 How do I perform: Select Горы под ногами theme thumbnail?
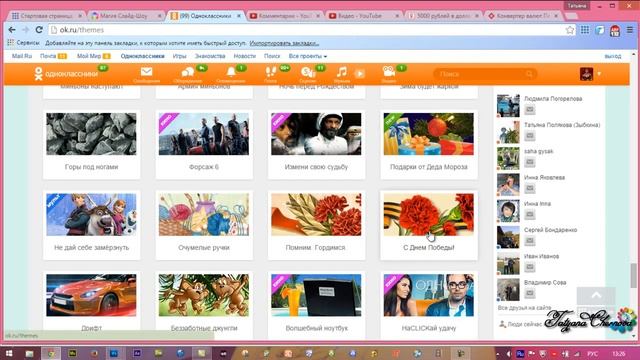[x=91, y=134]
